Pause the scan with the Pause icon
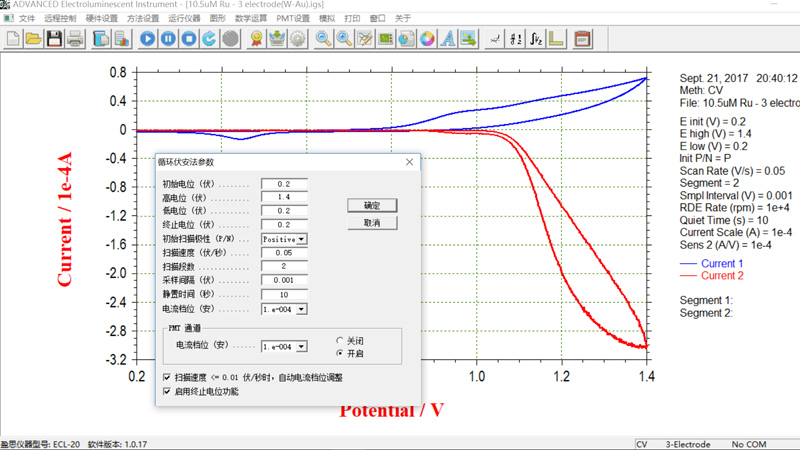Image resolution: width=800 pixels, height=450 pixels. pyautogui.click(x=168, y=39)
